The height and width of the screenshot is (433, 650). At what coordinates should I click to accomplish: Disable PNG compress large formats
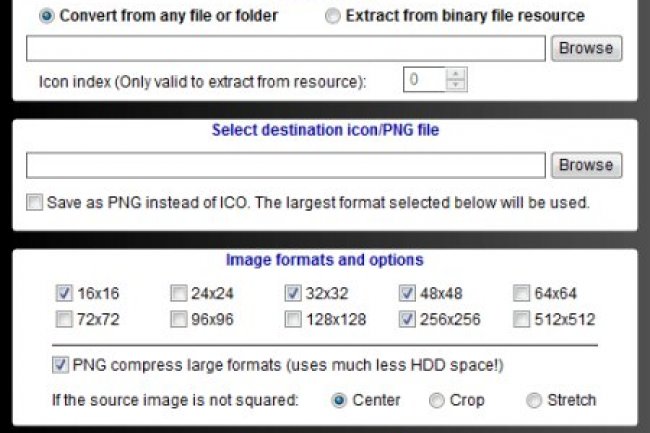(x=60, y=365)
